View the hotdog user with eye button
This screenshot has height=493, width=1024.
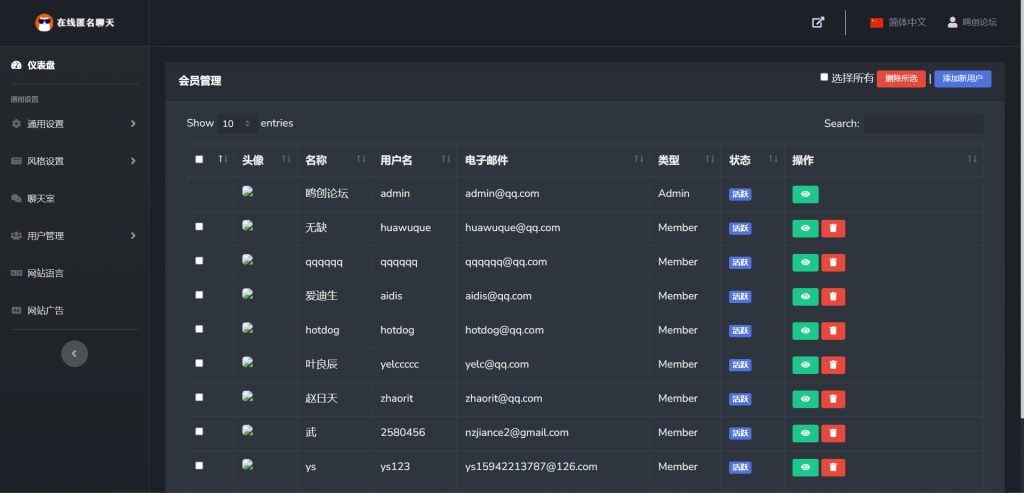[805, 331]
